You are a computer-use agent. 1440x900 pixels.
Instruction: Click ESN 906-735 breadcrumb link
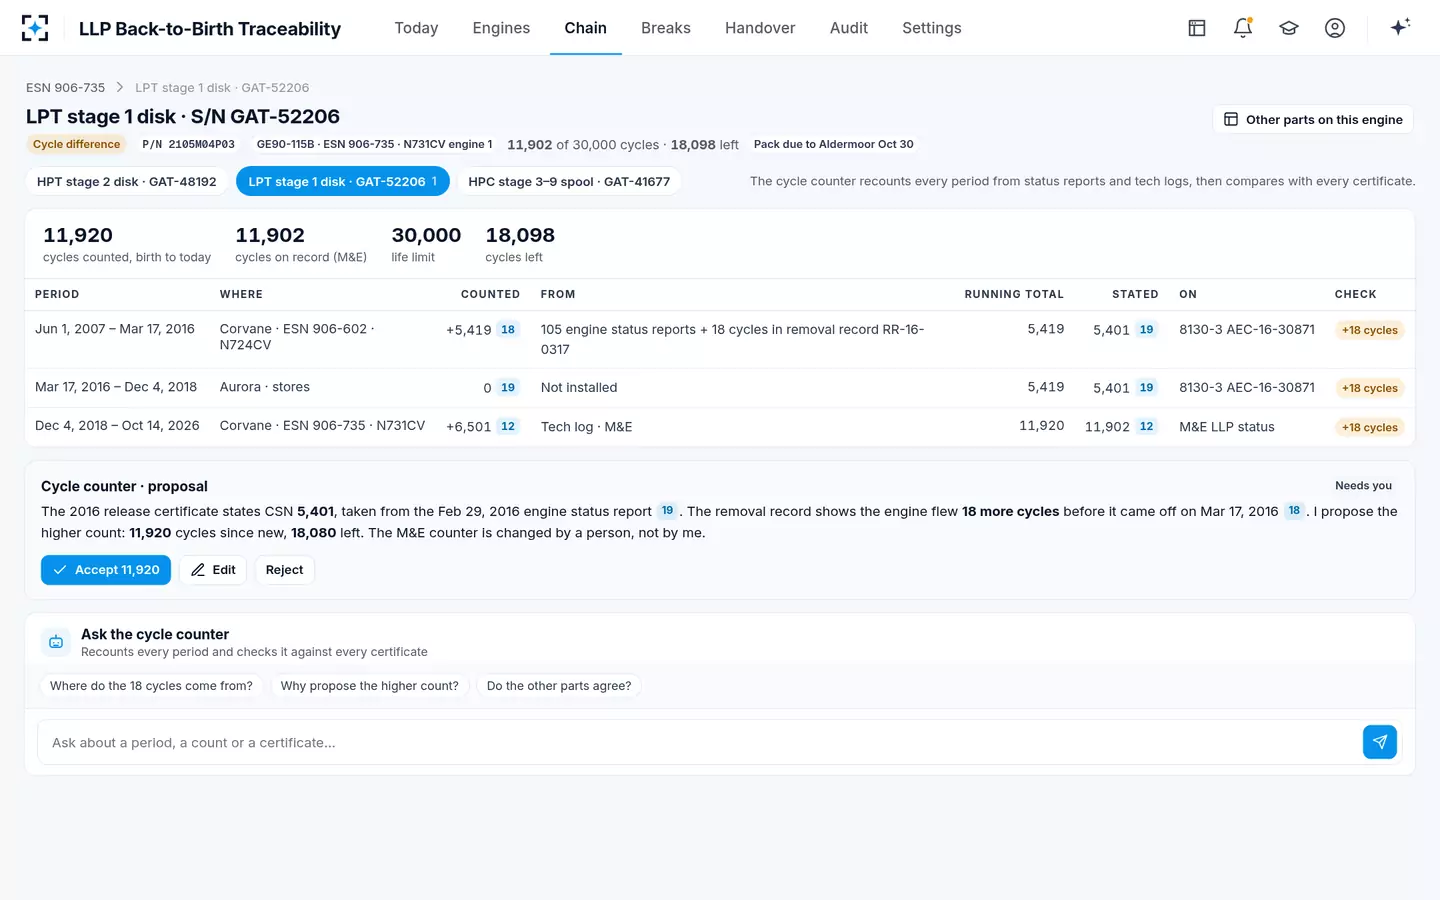point(65,88)
